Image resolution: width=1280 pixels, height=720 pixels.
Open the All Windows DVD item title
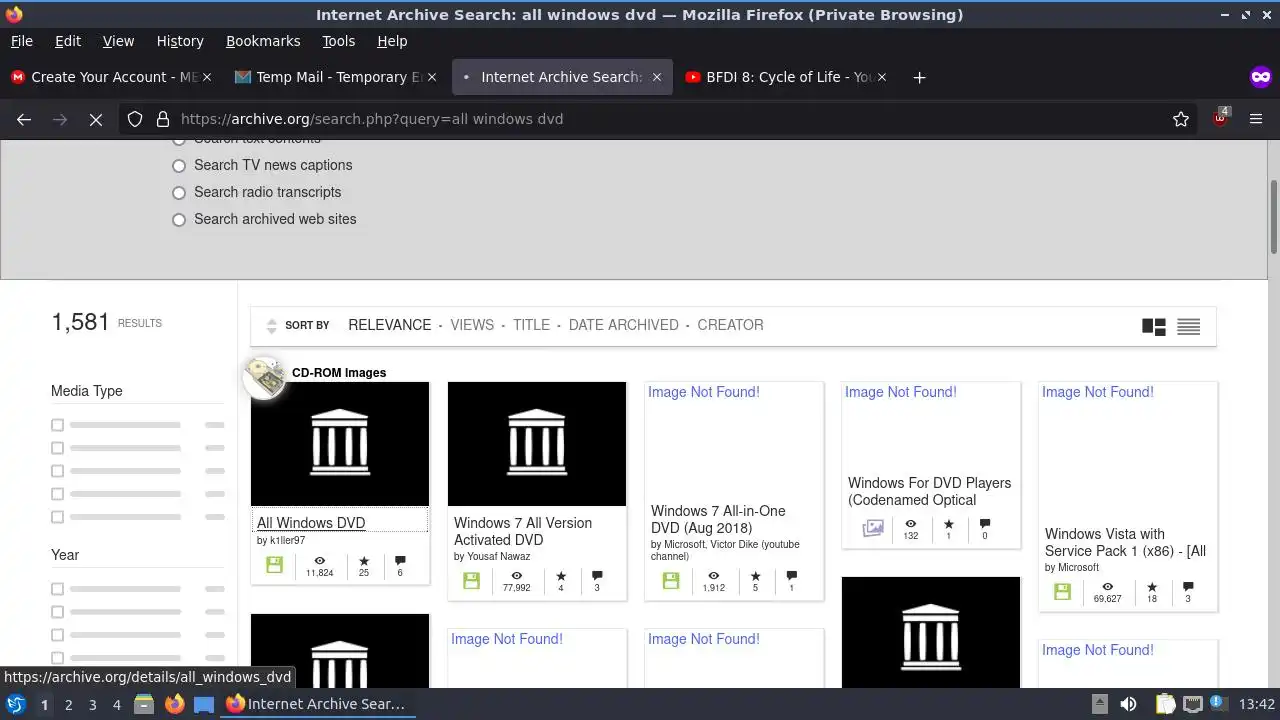(x=311, y=523)
